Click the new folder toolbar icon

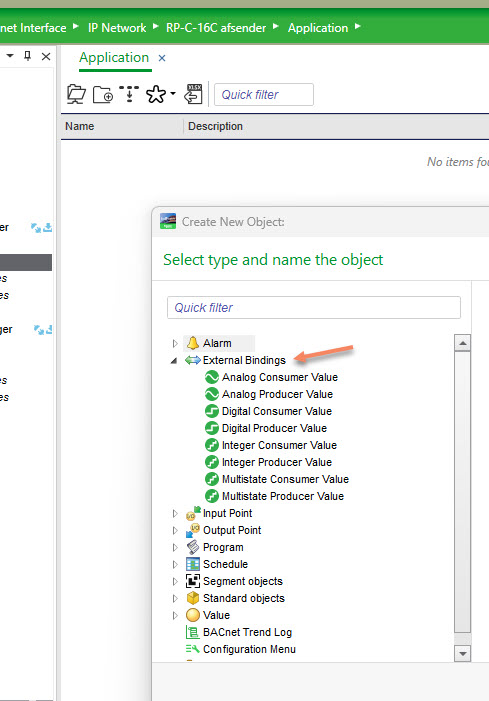(103, 95)
